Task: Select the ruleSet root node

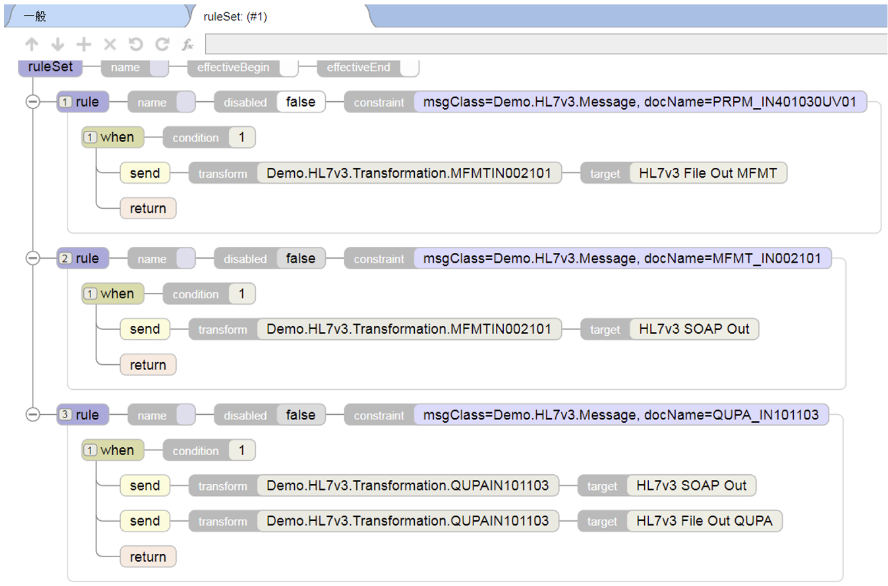Action: pyautogui.click(x=50, y=67)
